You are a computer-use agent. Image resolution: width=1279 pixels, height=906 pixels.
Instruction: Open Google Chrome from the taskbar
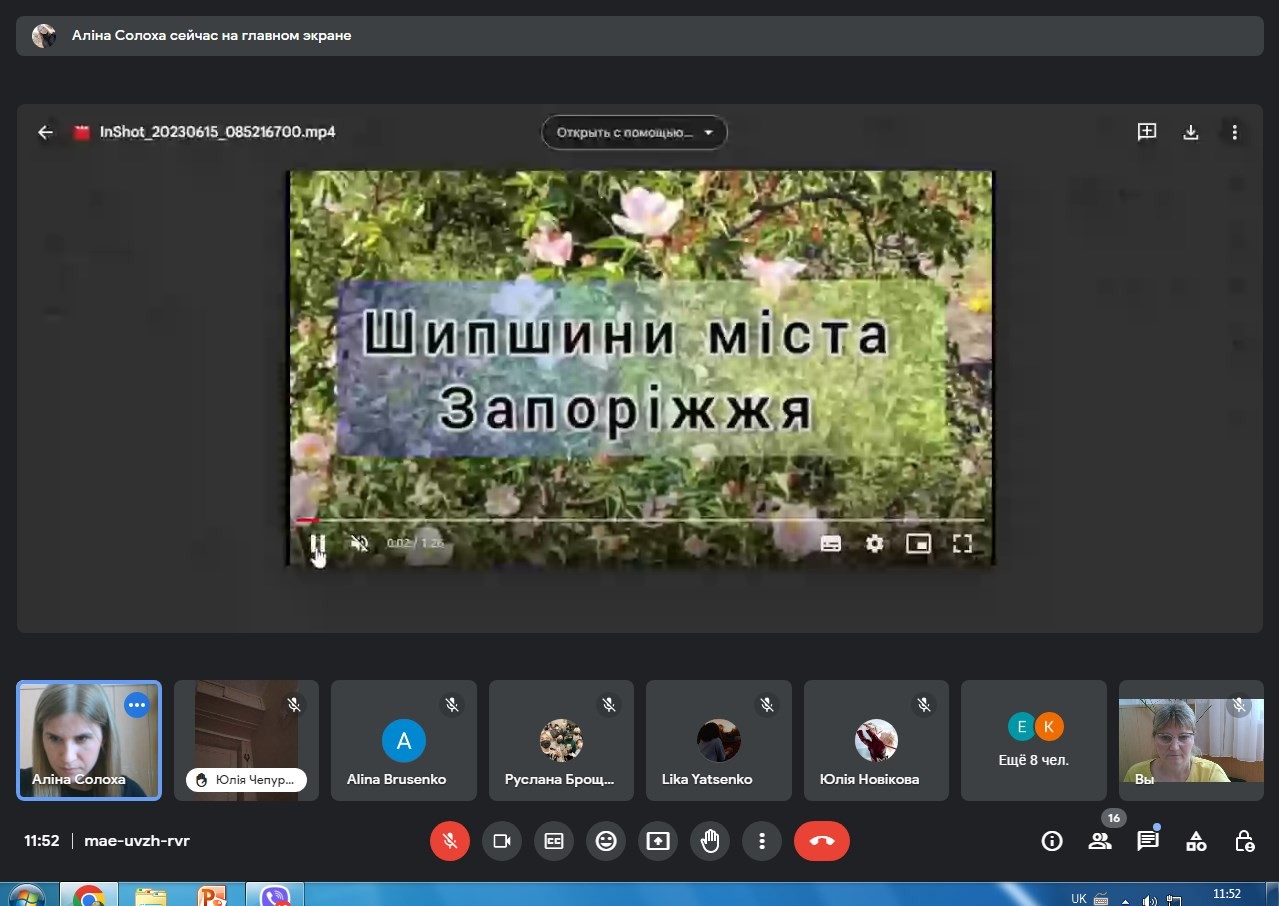[89, 896]
